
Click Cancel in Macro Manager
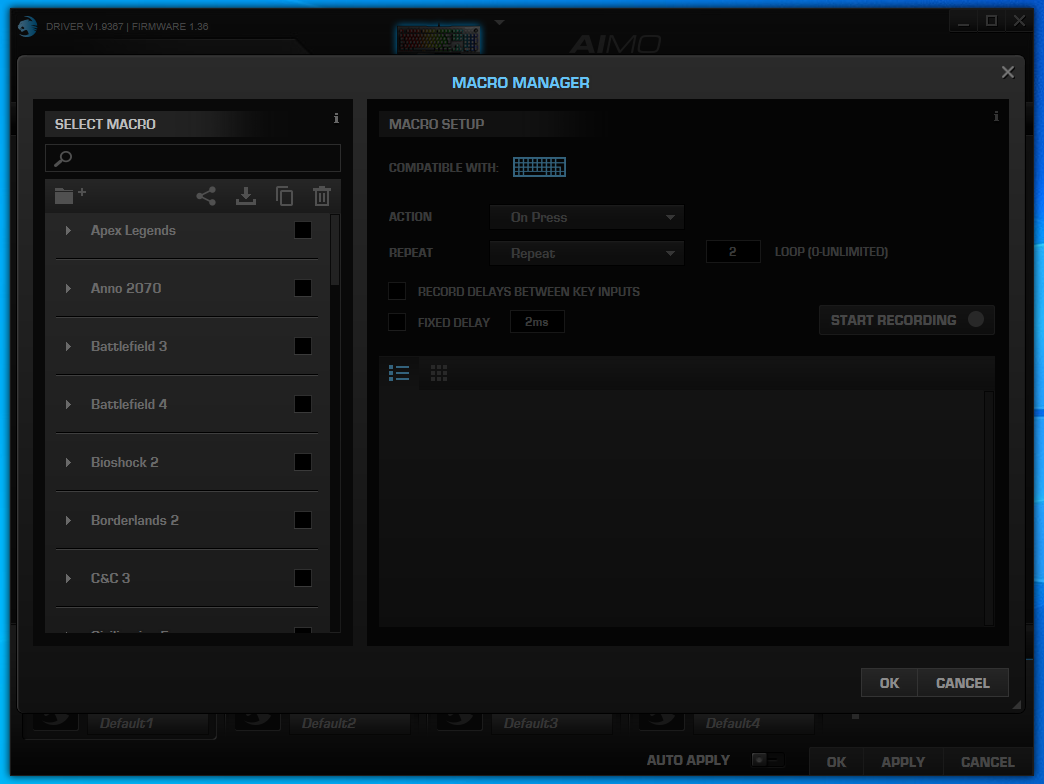(963, 683)
